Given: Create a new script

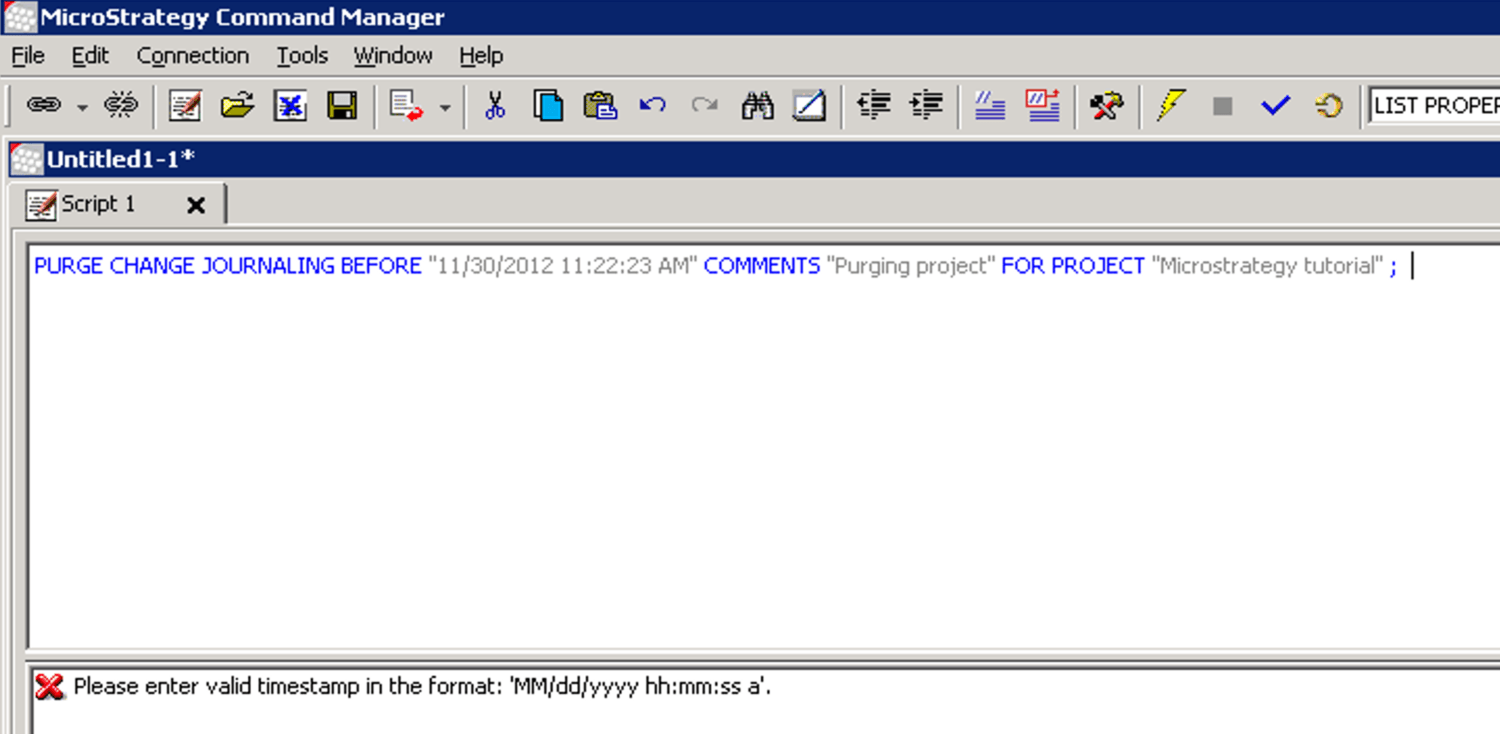Looking at the screenshot, I should (x=185, y=105).
